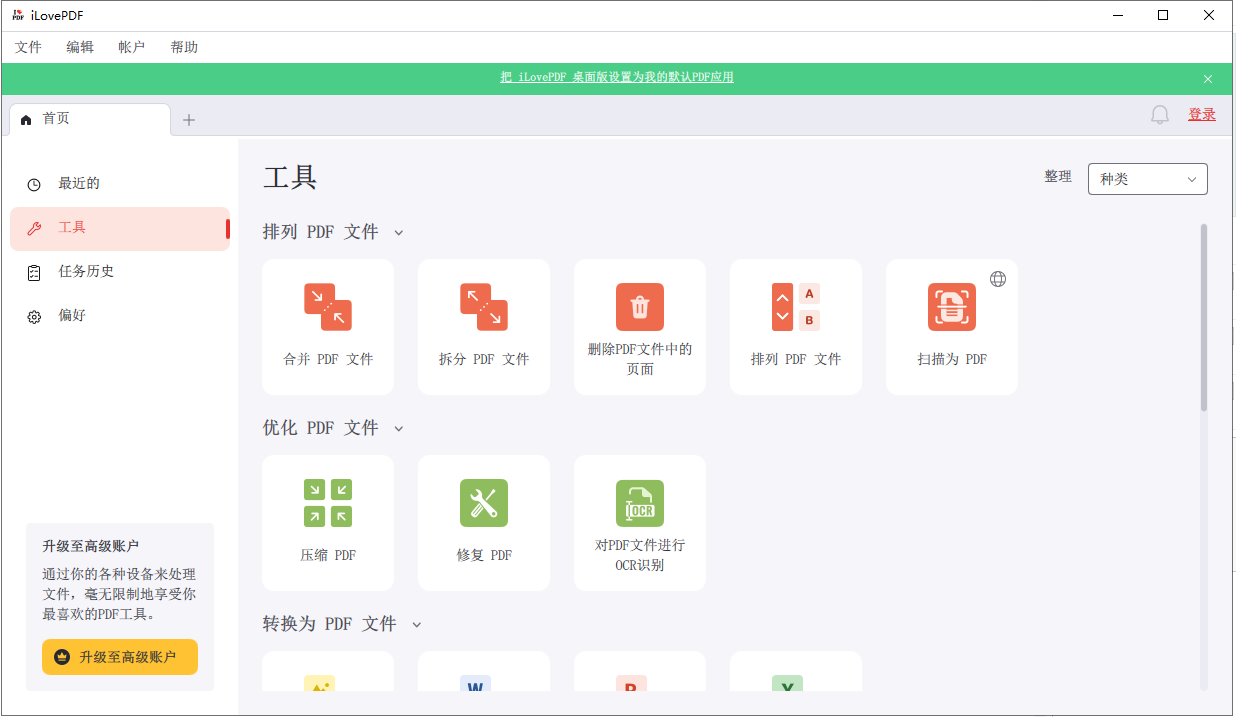Open 偏好 settings in the sidebar

120,316
